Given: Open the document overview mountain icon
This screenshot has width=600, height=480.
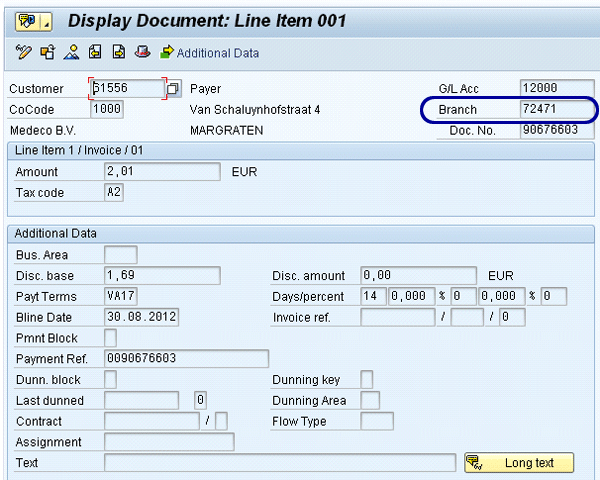Looking at the screenshot, I should (71, 52).
